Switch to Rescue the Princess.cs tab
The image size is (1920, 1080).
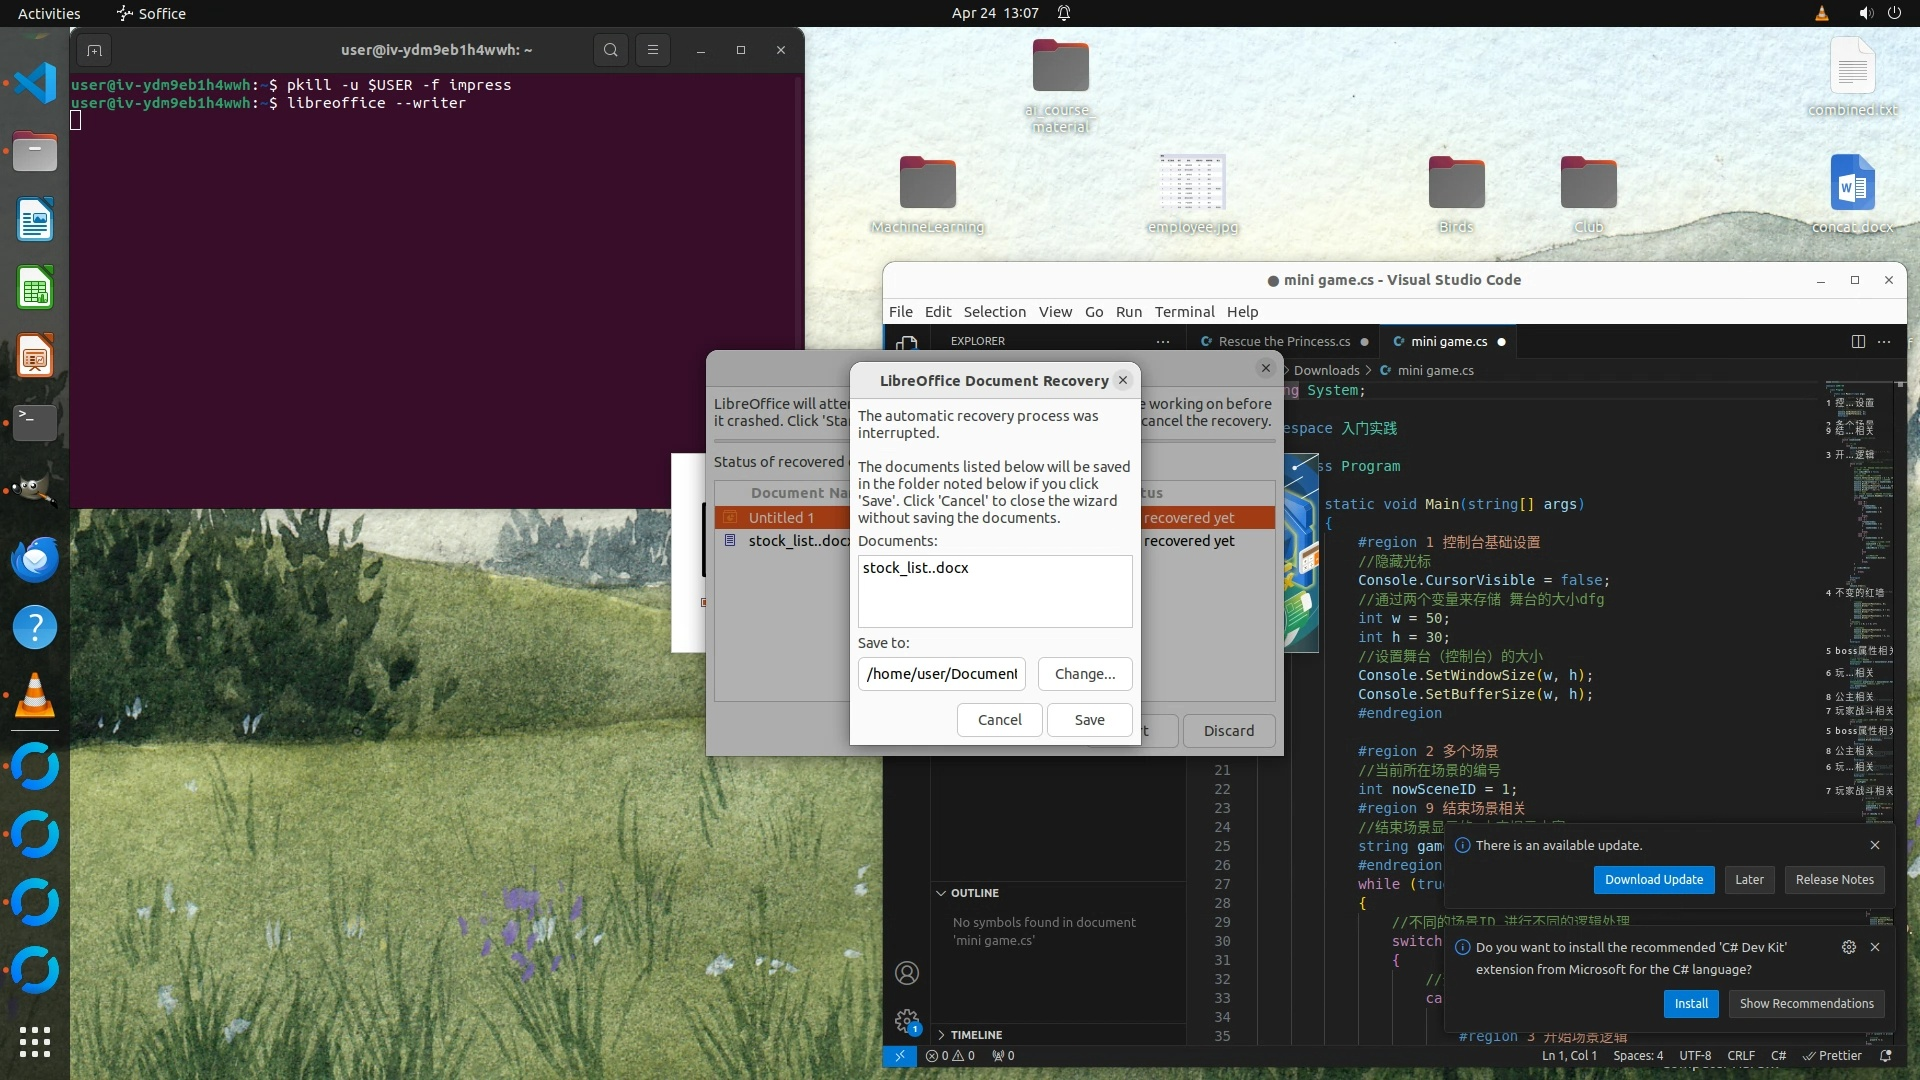pyautogui.click(x=1283, y=342)
